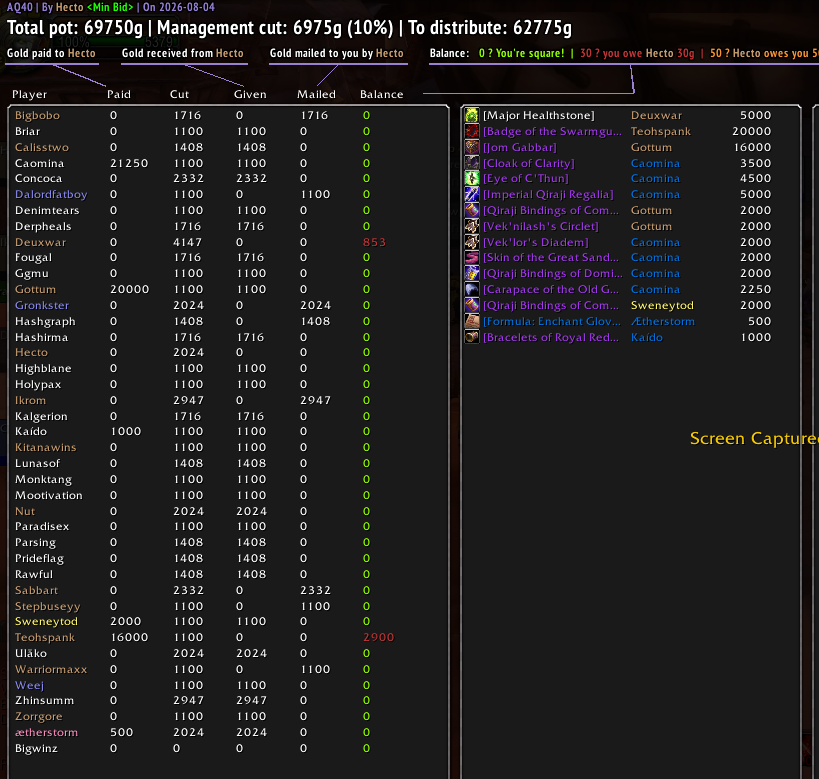Image resolution: width=819 pixels, height=779 pixels.
Task: Click the Given column header
Action: 250,94
